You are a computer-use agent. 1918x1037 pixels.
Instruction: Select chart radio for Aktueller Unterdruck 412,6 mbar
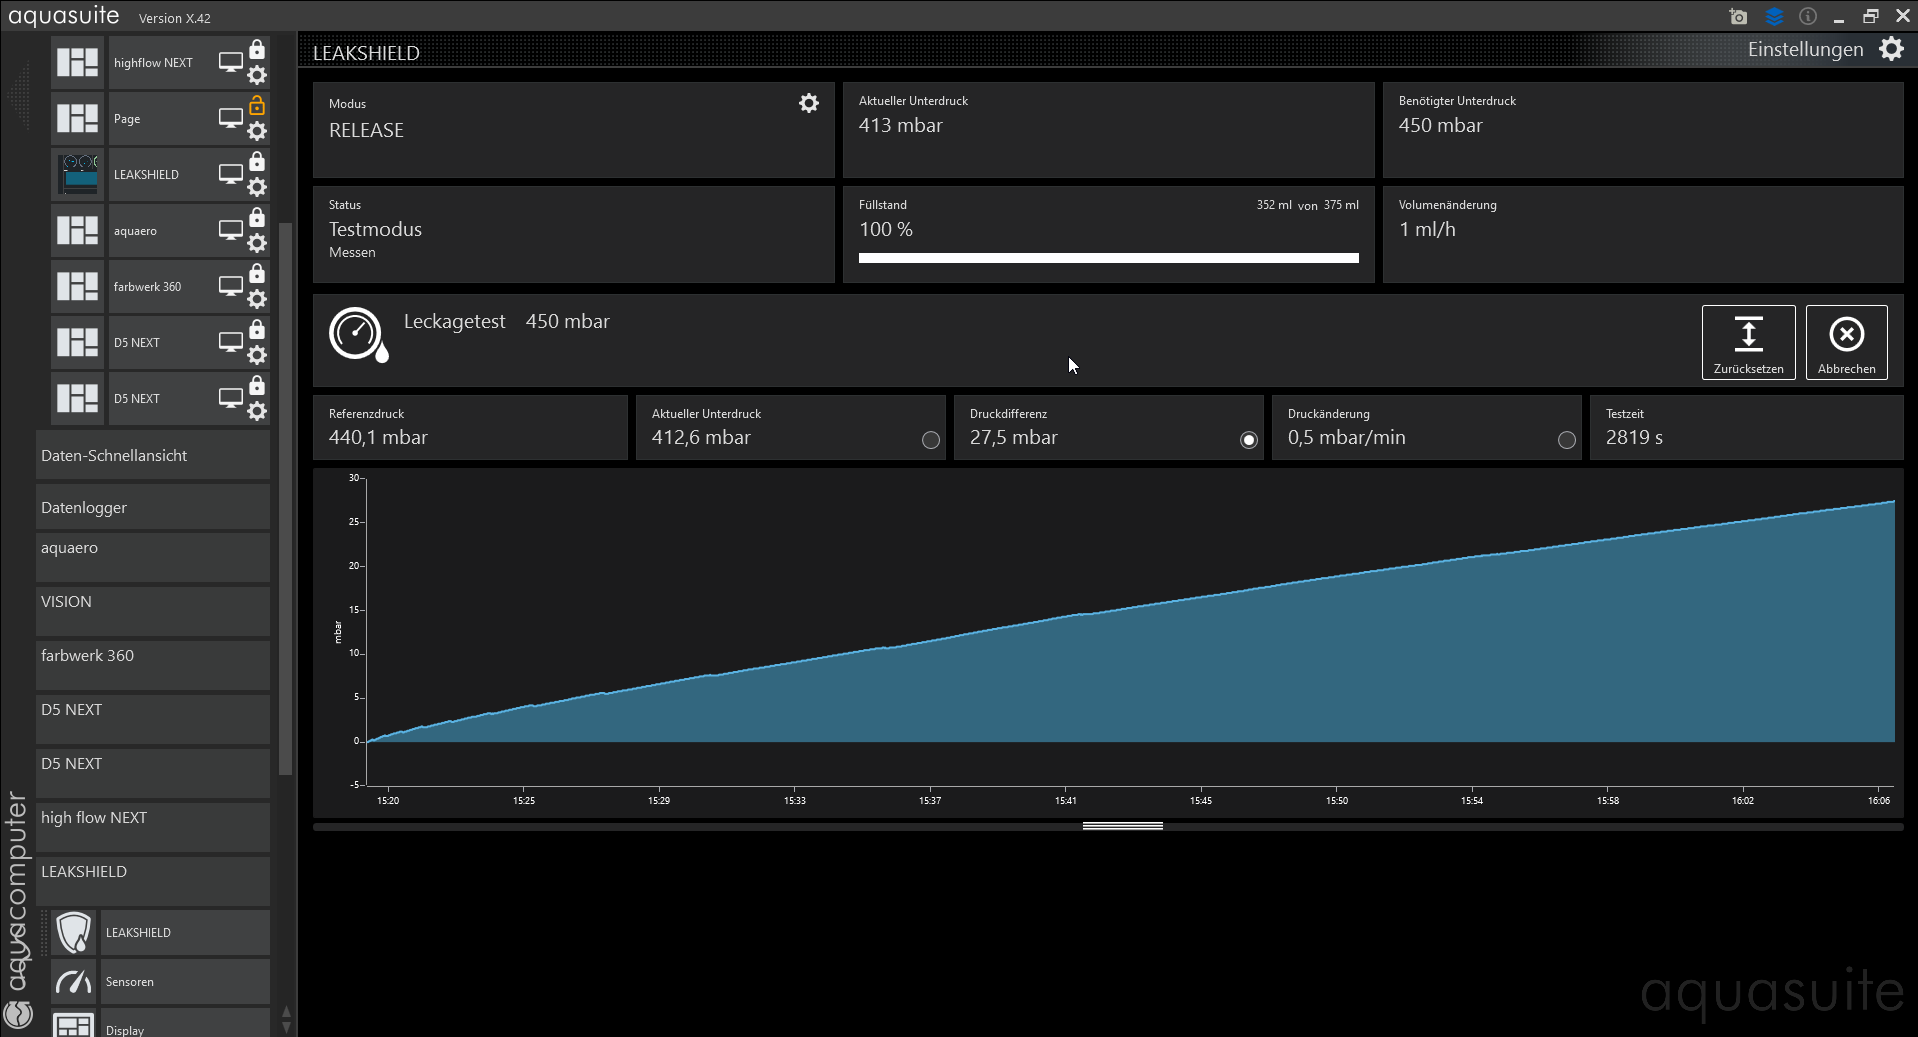point(931,440)
